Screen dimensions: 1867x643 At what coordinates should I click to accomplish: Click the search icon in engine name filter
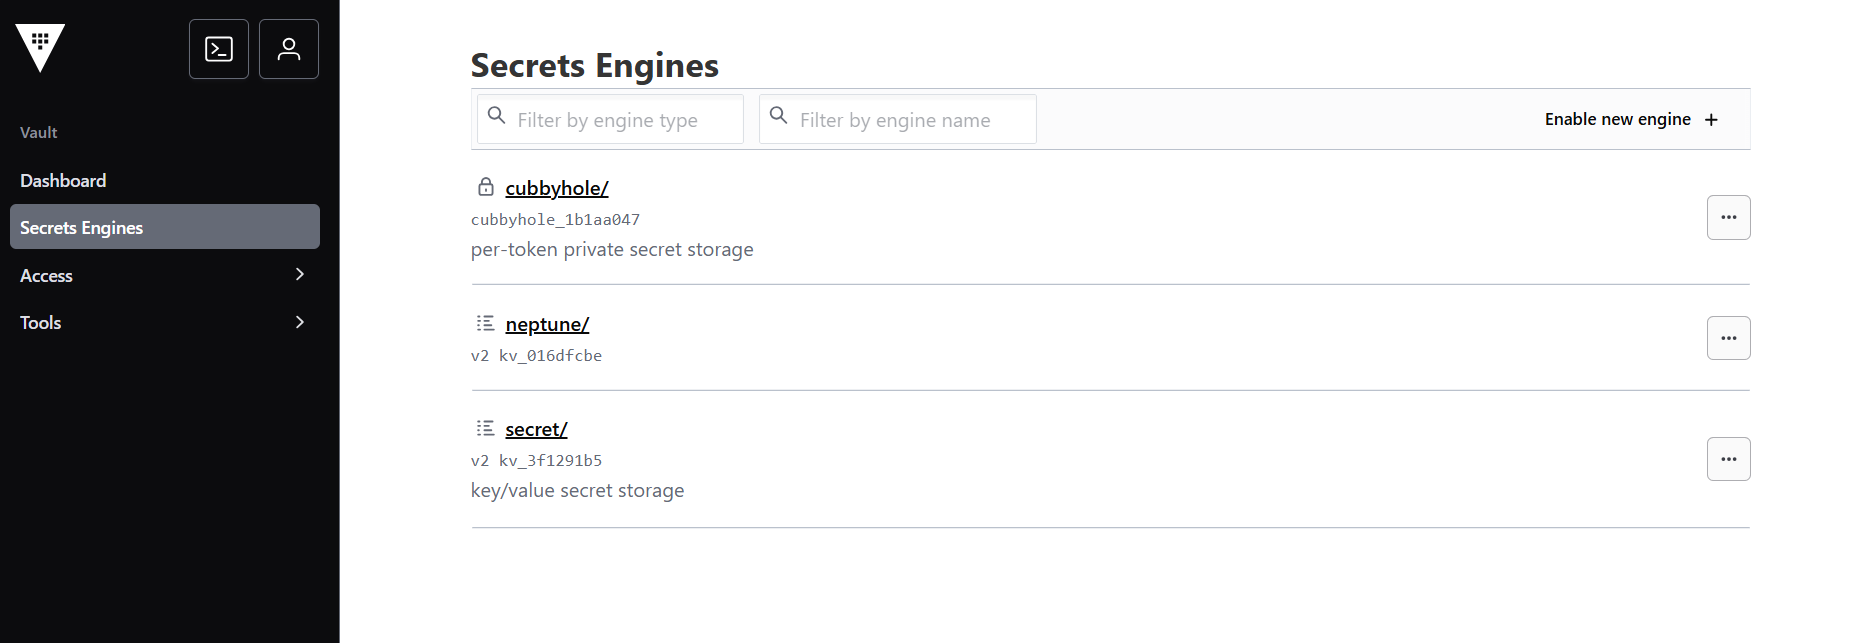tap(778, 116)
